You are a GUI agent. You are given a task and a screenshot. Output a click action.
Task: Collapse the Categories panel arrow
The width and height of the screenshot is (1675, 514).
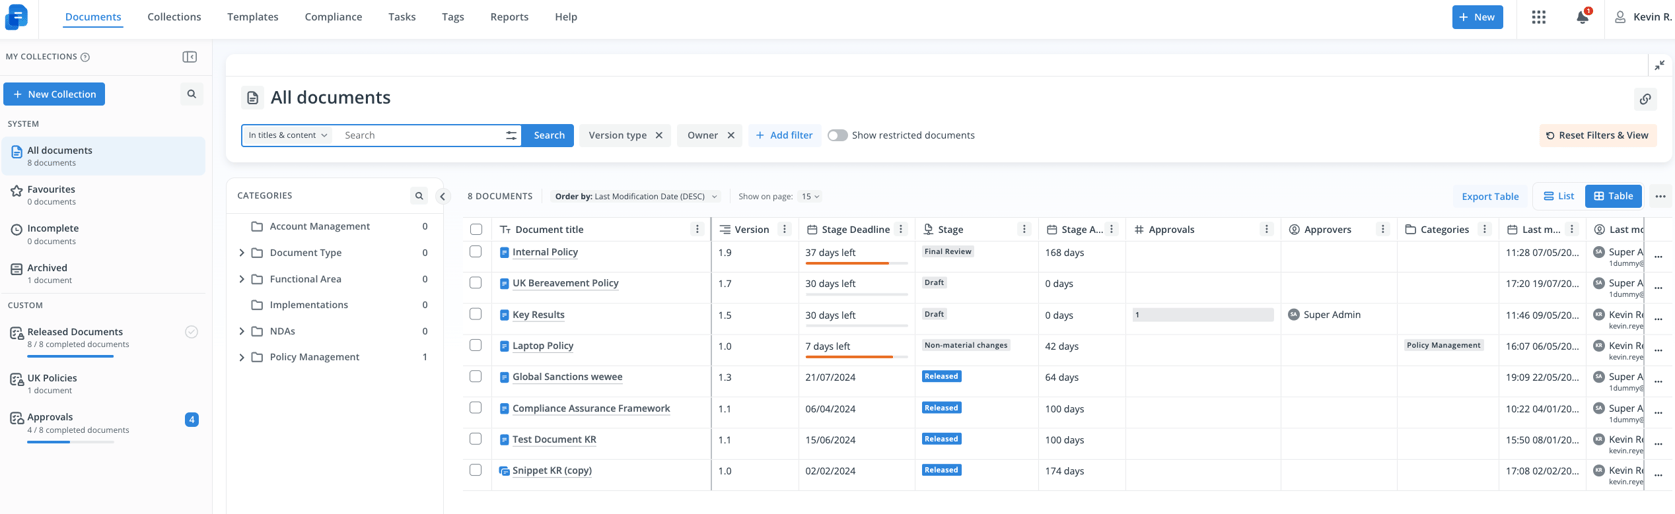443,196
